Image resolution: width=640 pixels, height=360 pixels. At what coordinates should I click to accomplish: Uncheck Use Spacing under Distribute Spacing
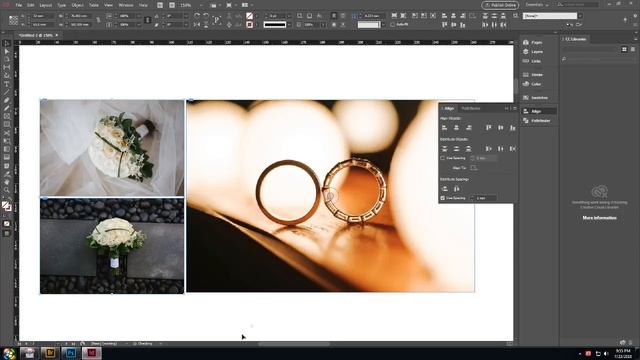442,198
